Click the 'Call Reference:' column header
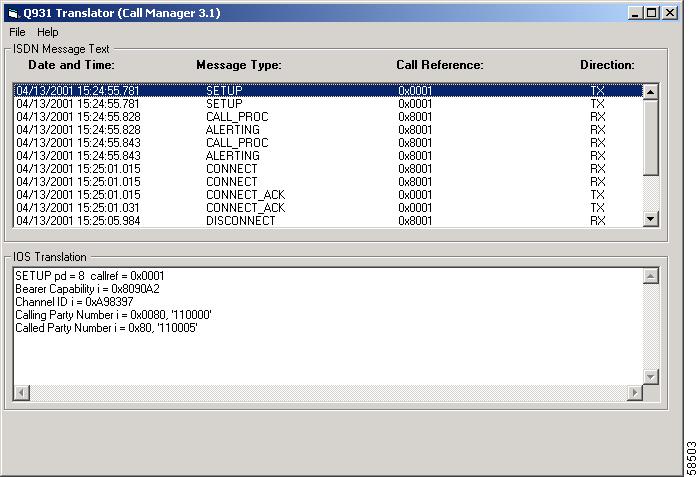Viewport: 699px width, 477px height. [440, 65]
